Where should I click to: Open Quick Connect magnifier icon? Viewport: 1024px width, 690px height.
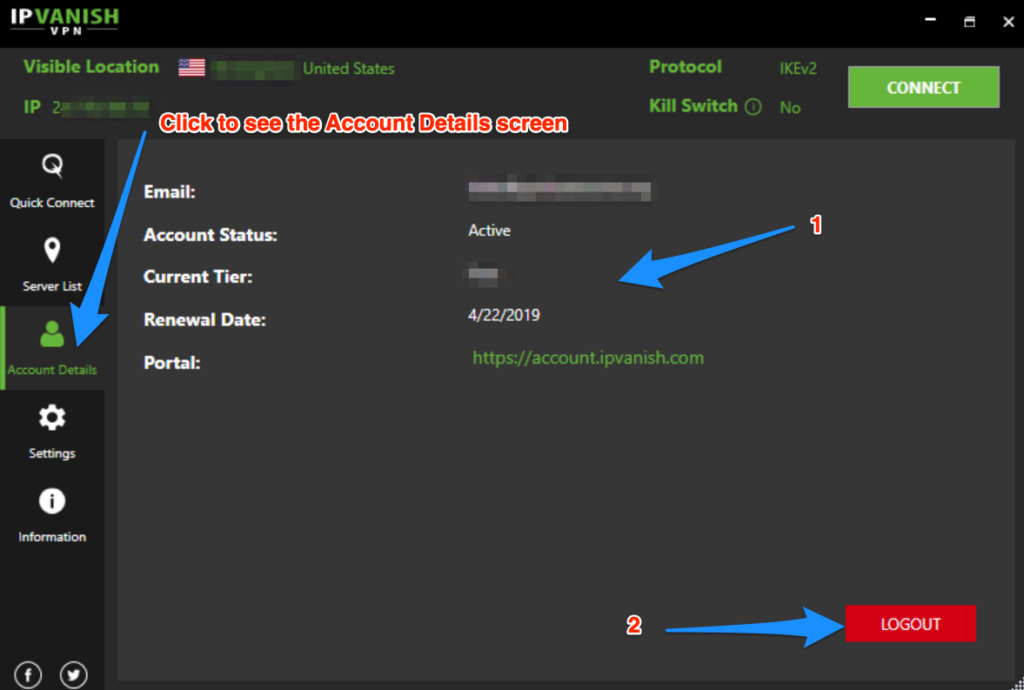(52, 165)
